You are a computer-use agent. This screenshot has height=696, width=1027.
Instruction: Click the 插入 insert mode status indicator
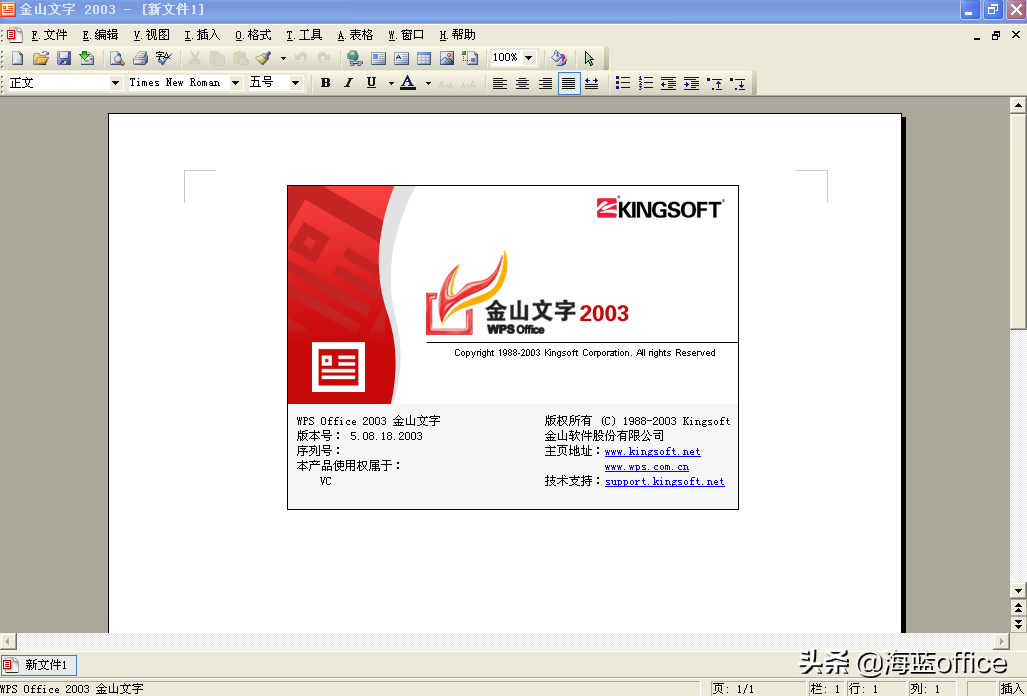tap(1011, 689)
